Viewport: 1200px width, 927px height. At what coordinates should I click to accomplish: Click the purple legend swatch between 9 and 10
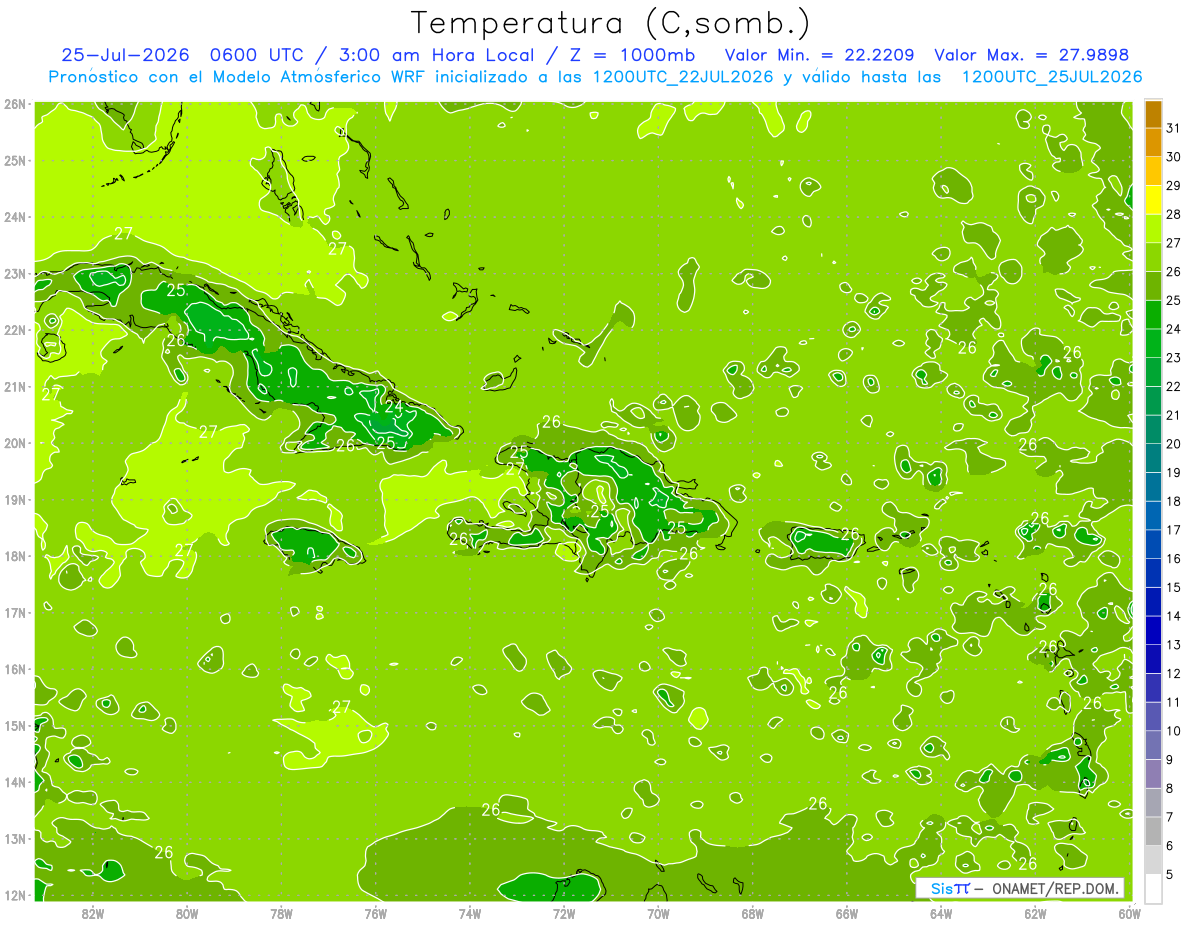click(x=1153, y=745)
